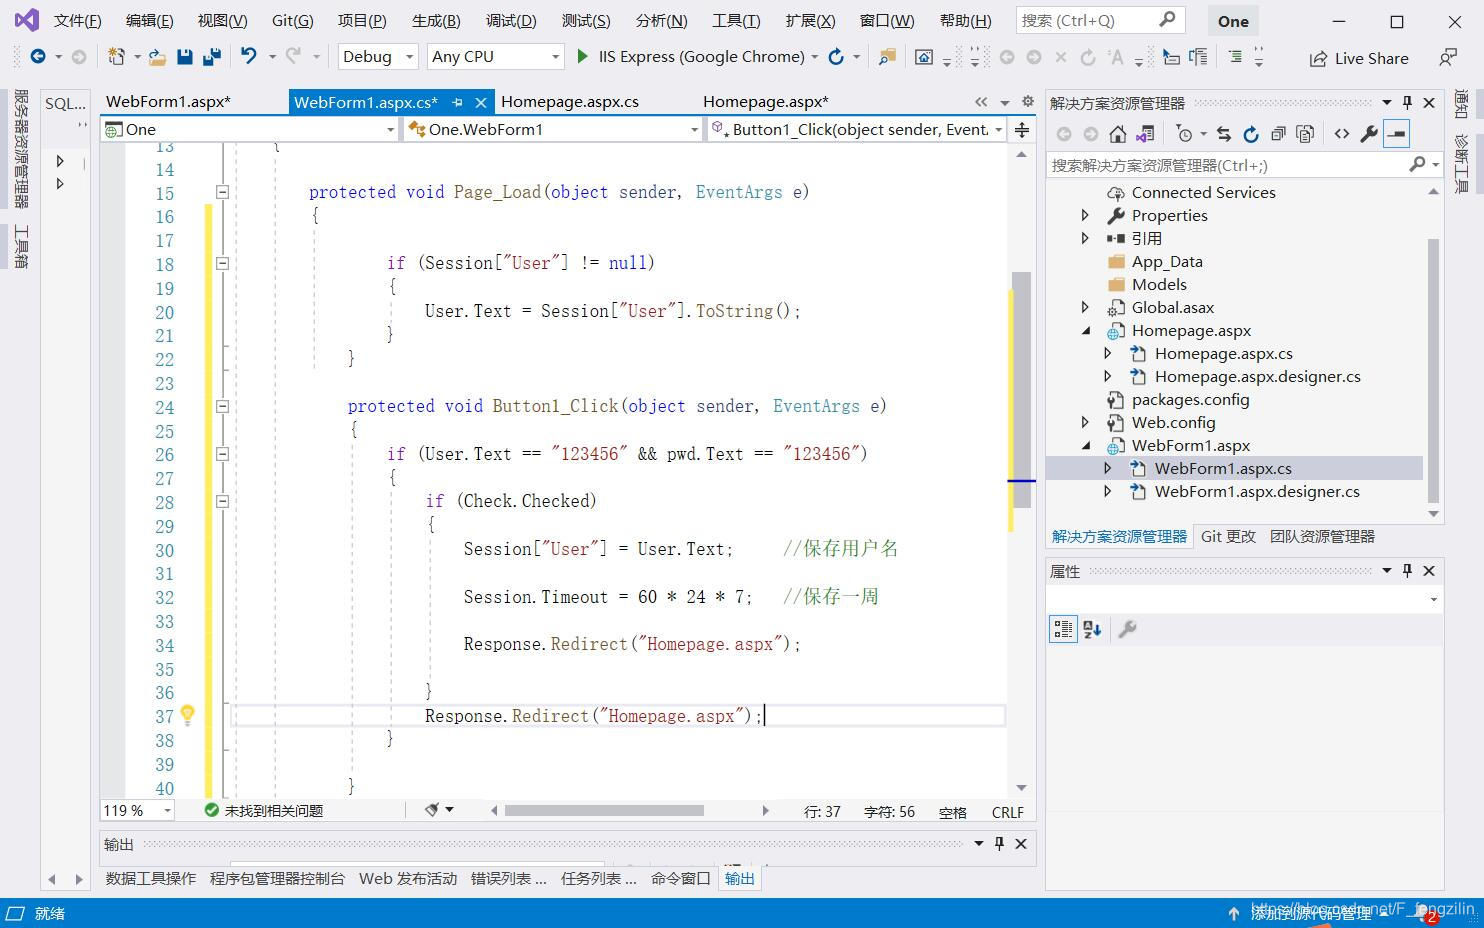
Task: Open the Debug configuration dropdown
Action: (377, 57)
